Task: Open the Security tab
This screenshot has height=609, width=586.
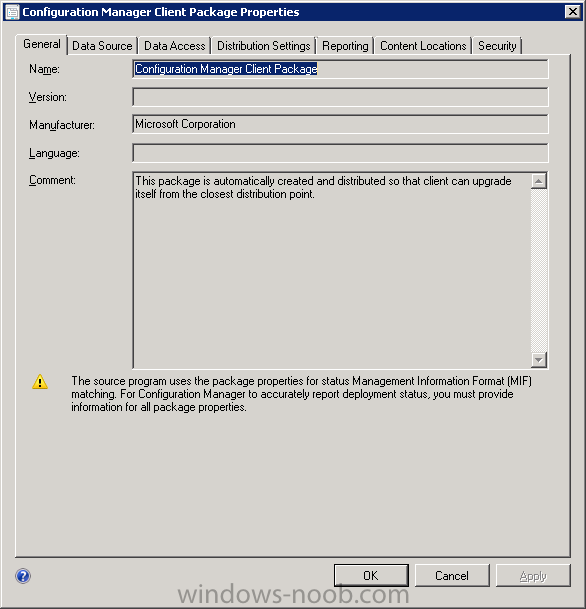Action: [497, 46]
